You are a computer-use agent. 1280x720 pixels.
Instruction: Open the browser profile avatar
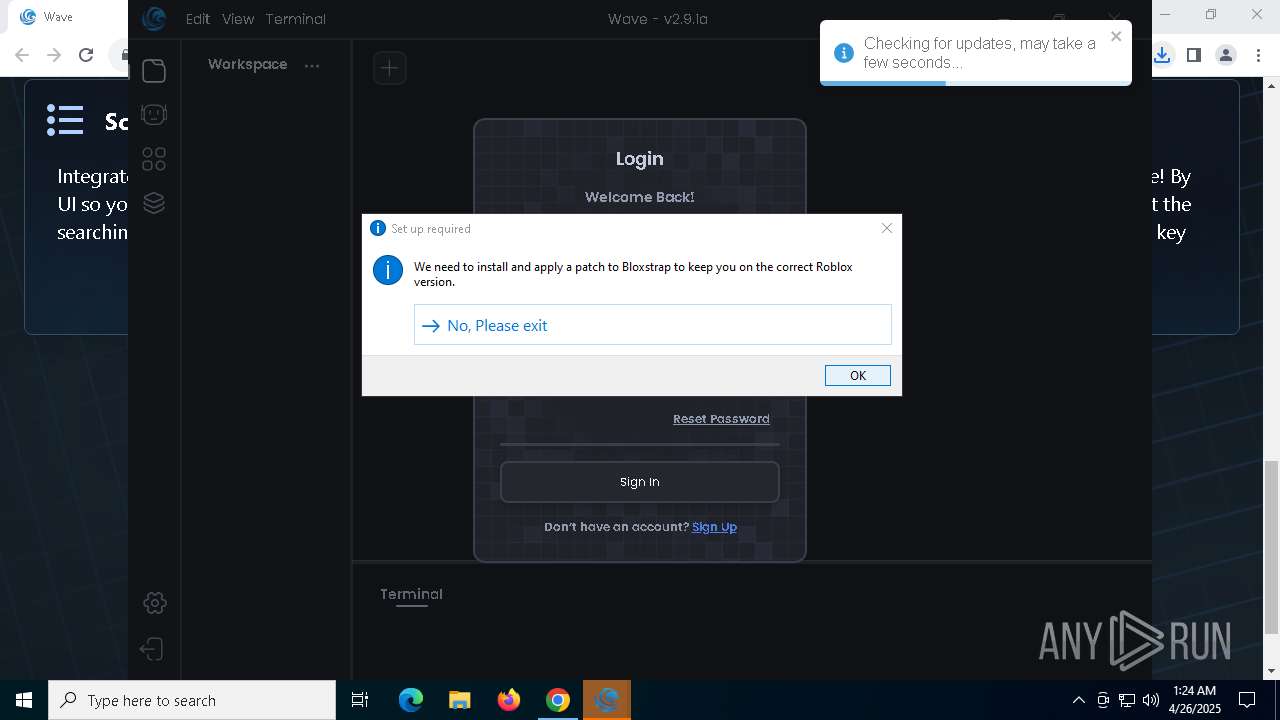pyautogui.click(x=1226, y=55)
